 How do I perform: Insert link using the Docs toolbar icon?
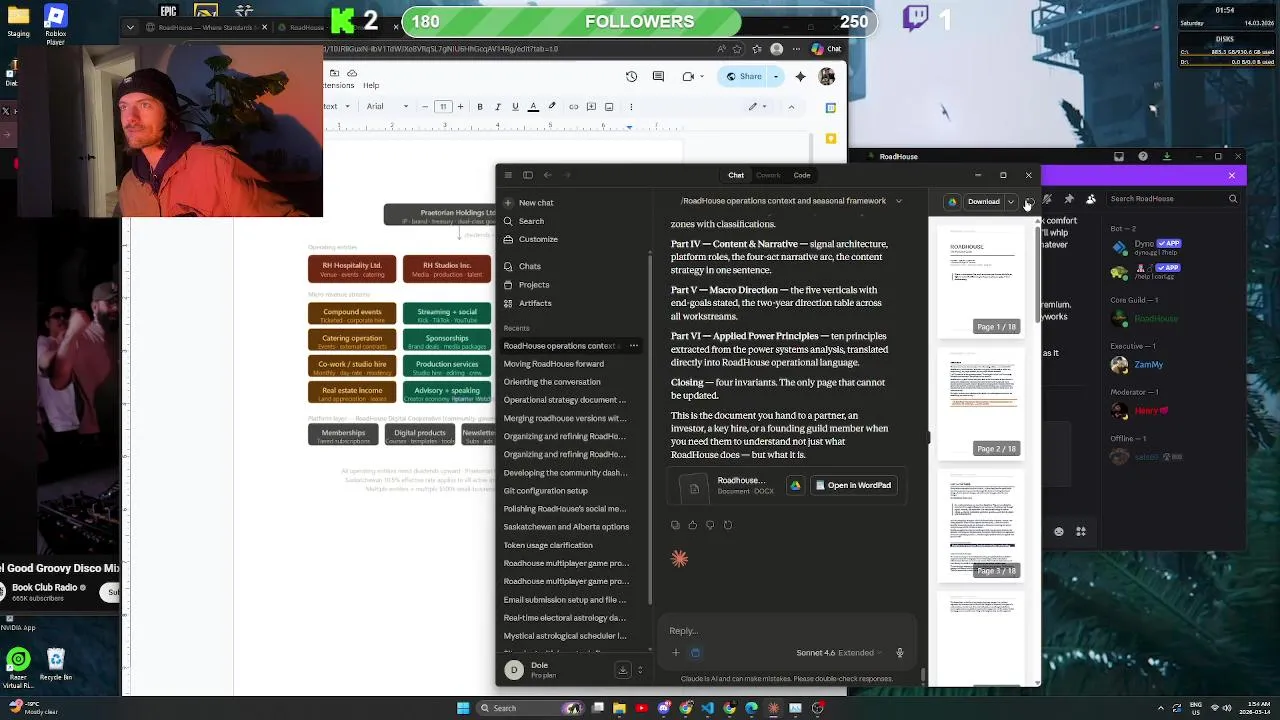(x=573, y=107)
